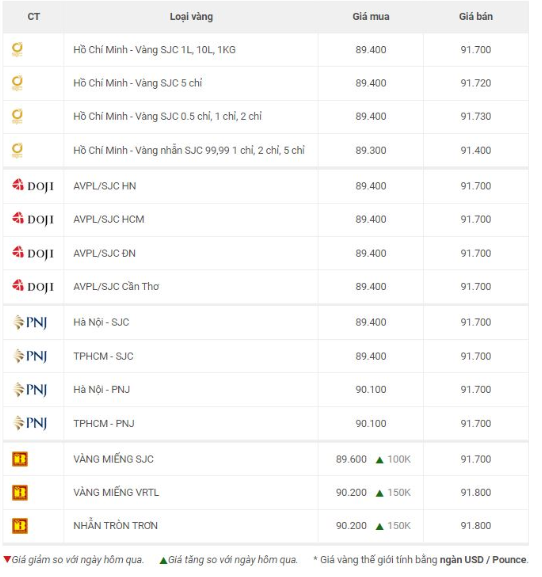
Task: Click the DOJI logo on the AVPL/SJC Cần Thơ row
Action: (33, 286)
